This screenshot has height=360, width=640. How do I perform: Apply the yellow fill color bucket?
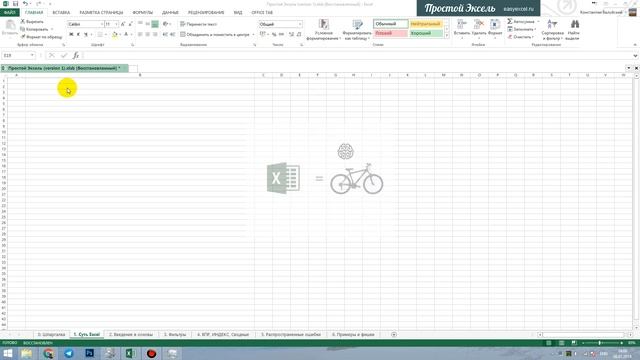(x=114, y=35)
